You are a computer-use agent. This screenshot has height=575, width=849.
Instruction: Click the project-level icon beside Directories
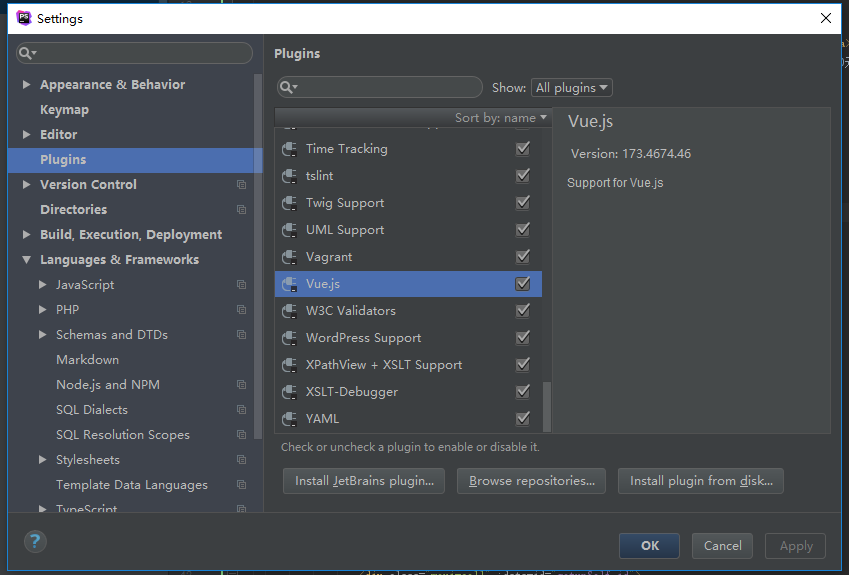point(241,210)
